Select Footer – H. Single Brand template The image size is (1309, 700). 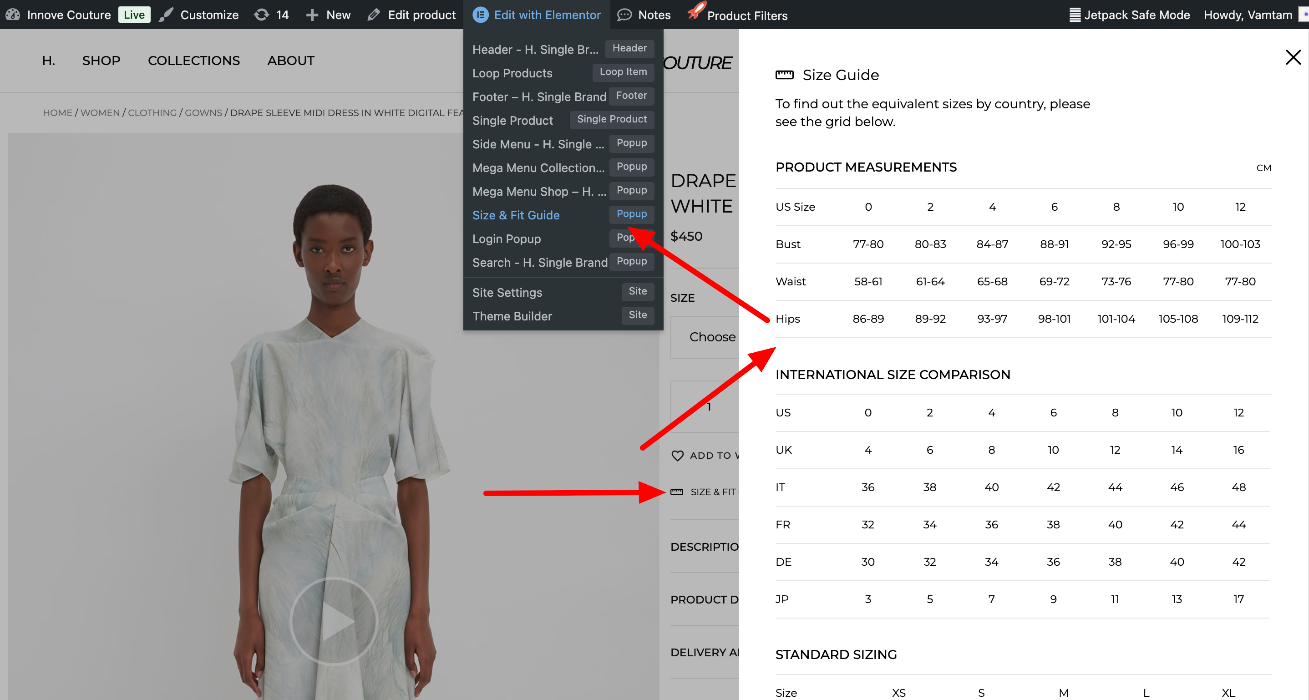[x=562, y=97]
